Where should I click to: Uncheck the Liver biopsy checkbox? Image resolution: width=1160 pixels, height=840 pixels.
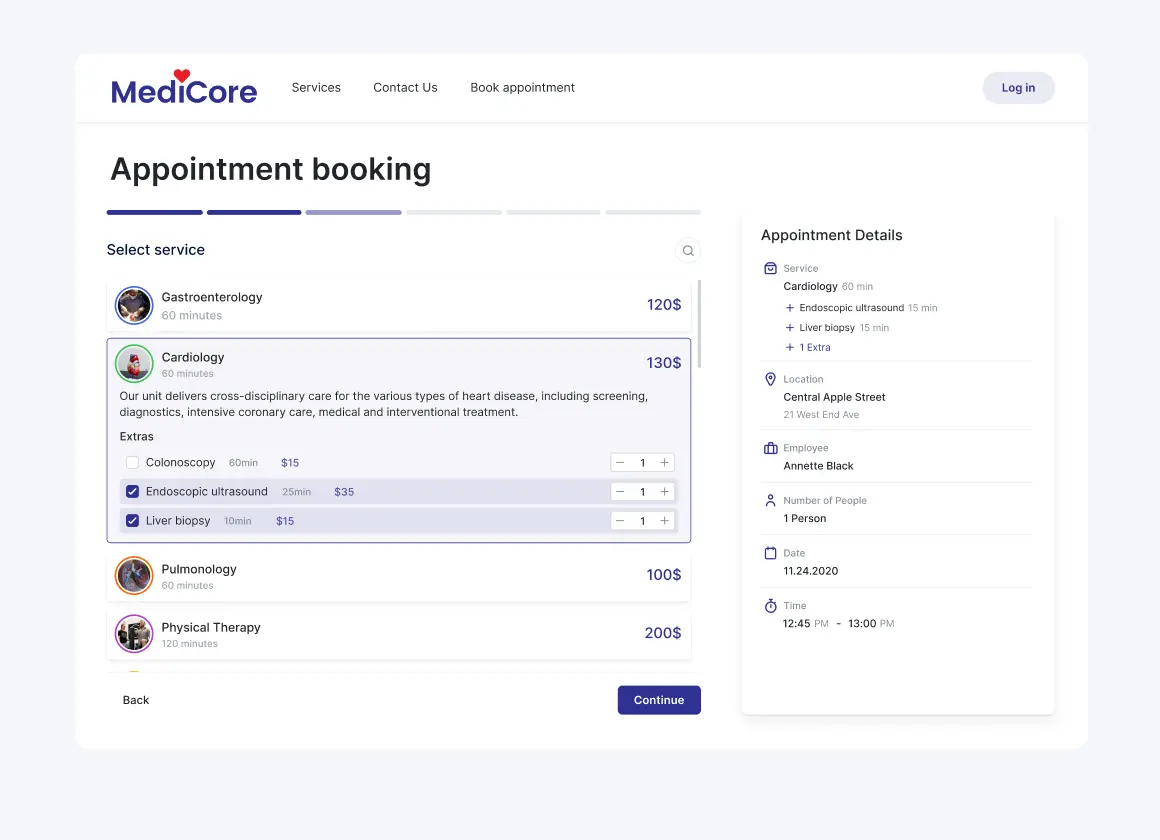pos(132,521)
